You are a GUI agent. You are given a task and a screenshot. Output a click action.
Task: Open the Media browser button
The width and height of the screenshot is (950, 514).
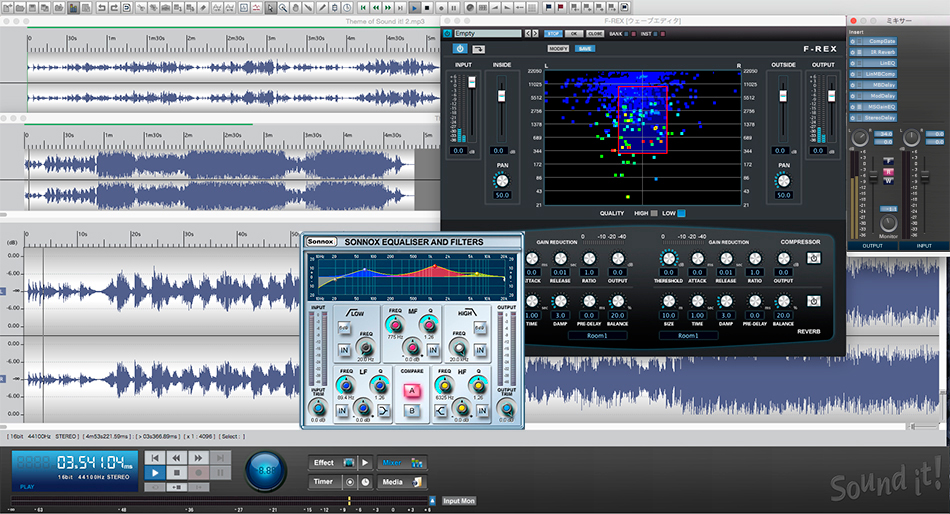402,482
